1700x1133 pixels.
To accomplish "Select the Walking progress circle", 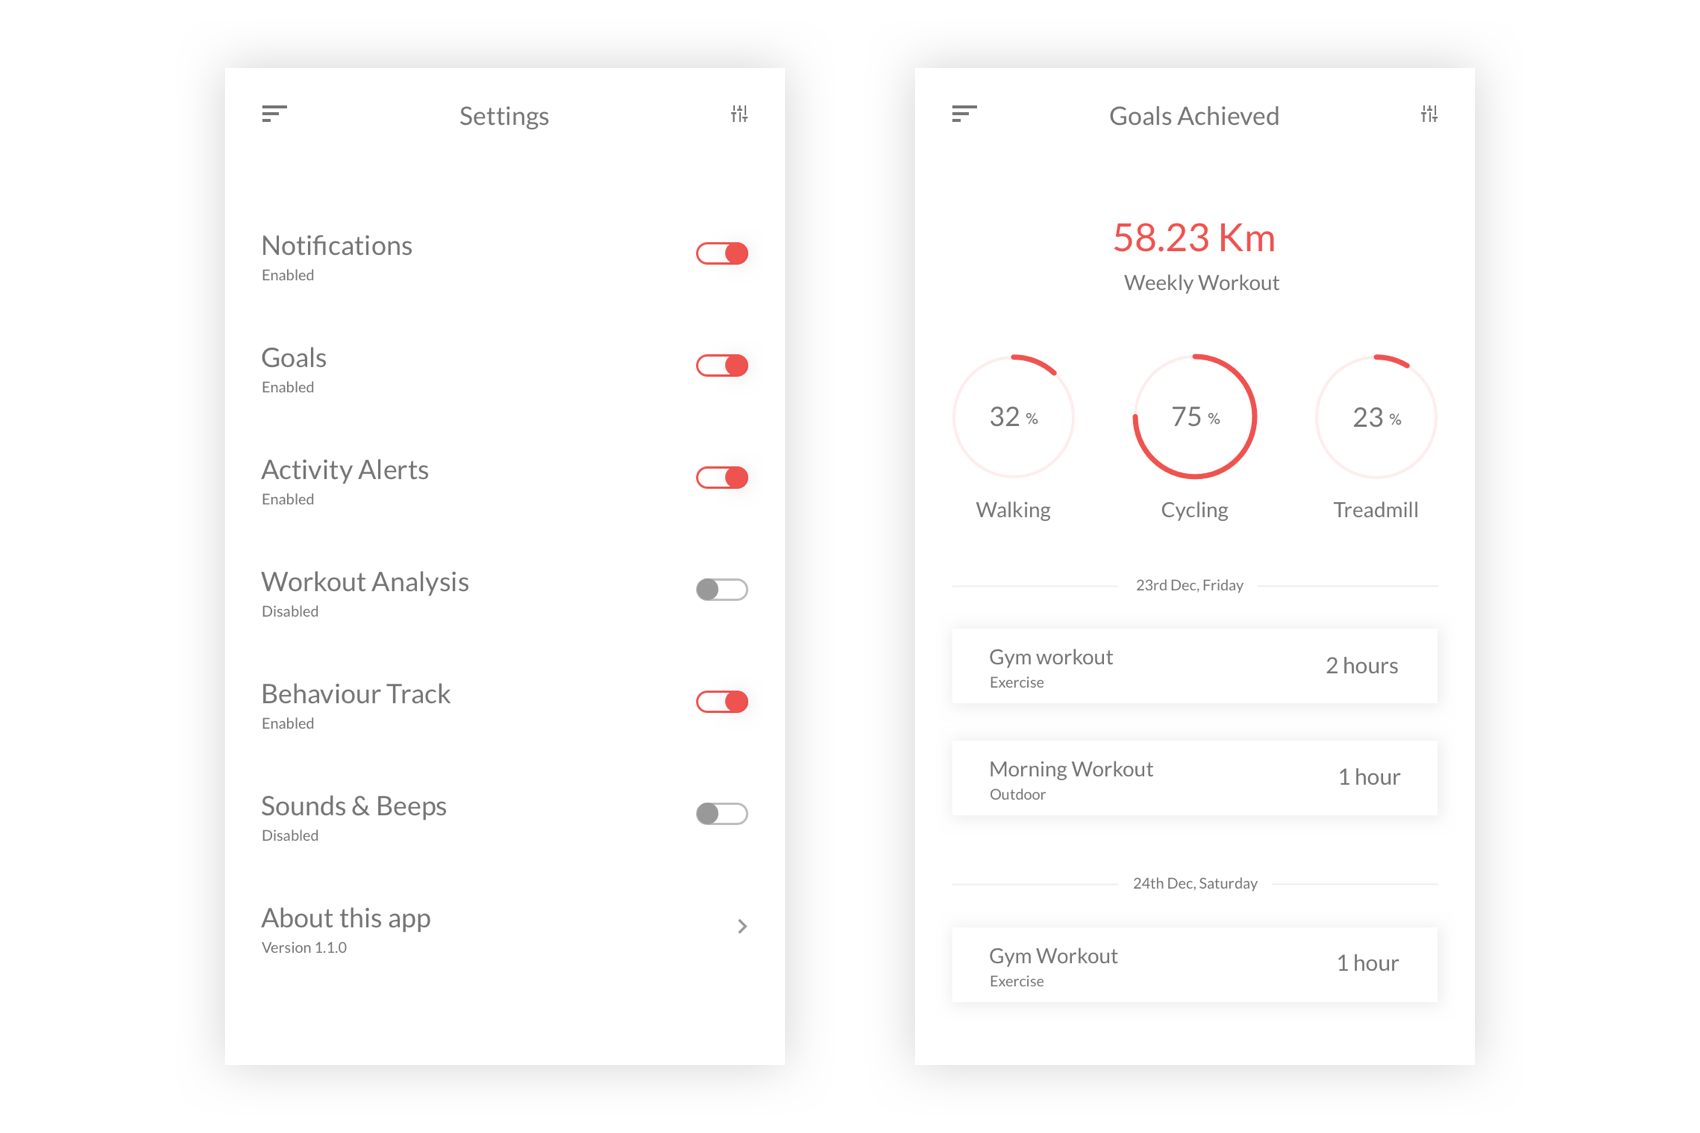I will tap(1013, 417).
